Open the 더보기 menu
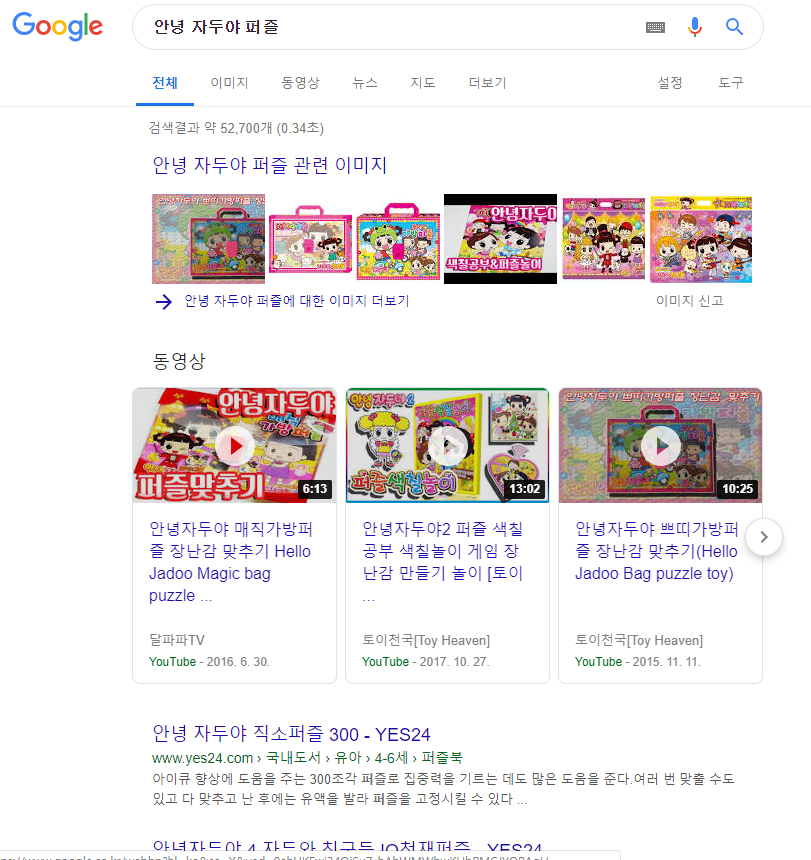811x860 pixels. coord(487,83)
